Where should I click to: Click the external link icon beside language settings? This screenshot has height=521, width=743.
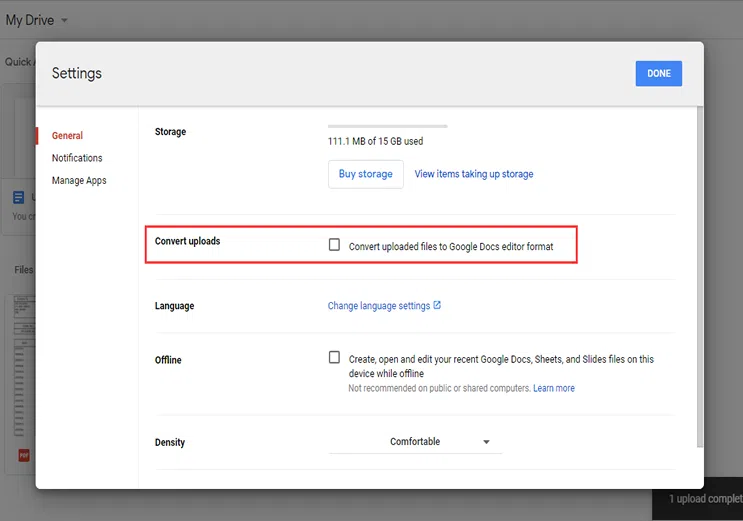point(437,305)
